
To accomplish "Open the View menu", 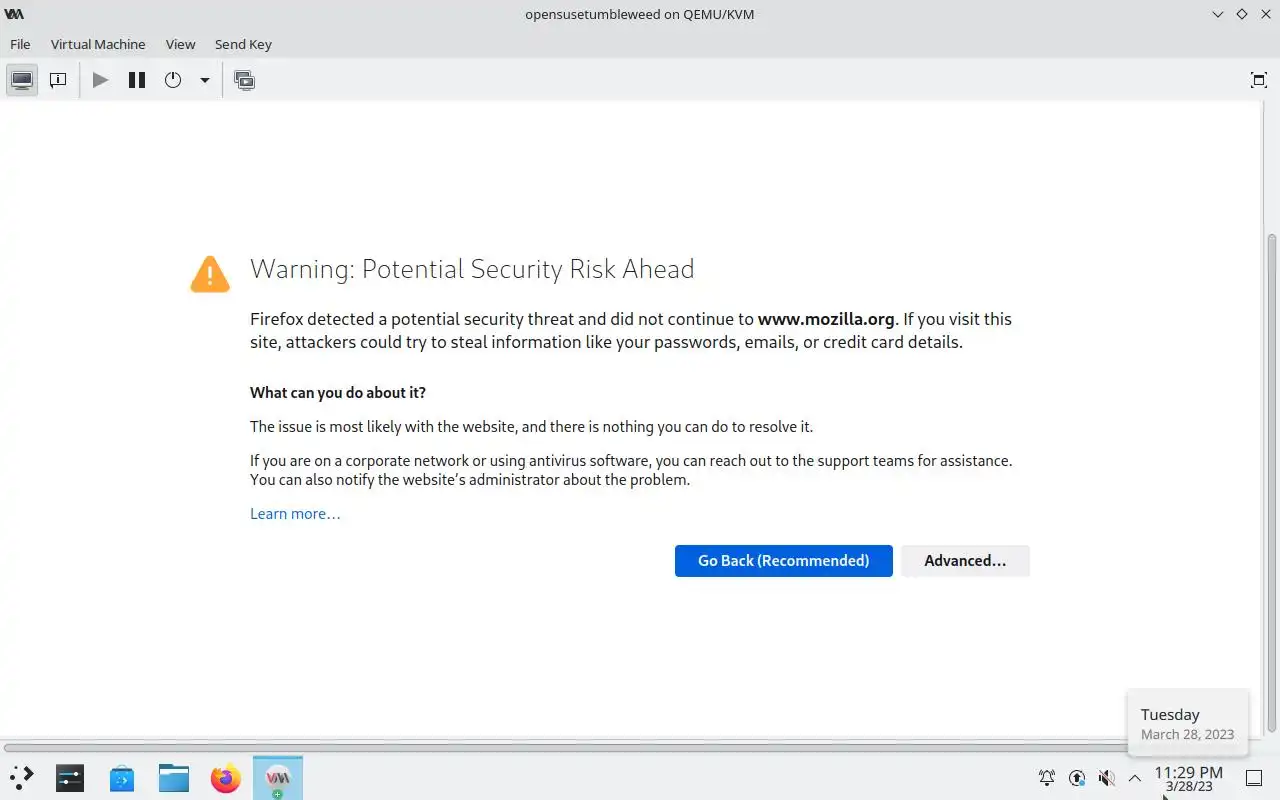I will point(180,44).
